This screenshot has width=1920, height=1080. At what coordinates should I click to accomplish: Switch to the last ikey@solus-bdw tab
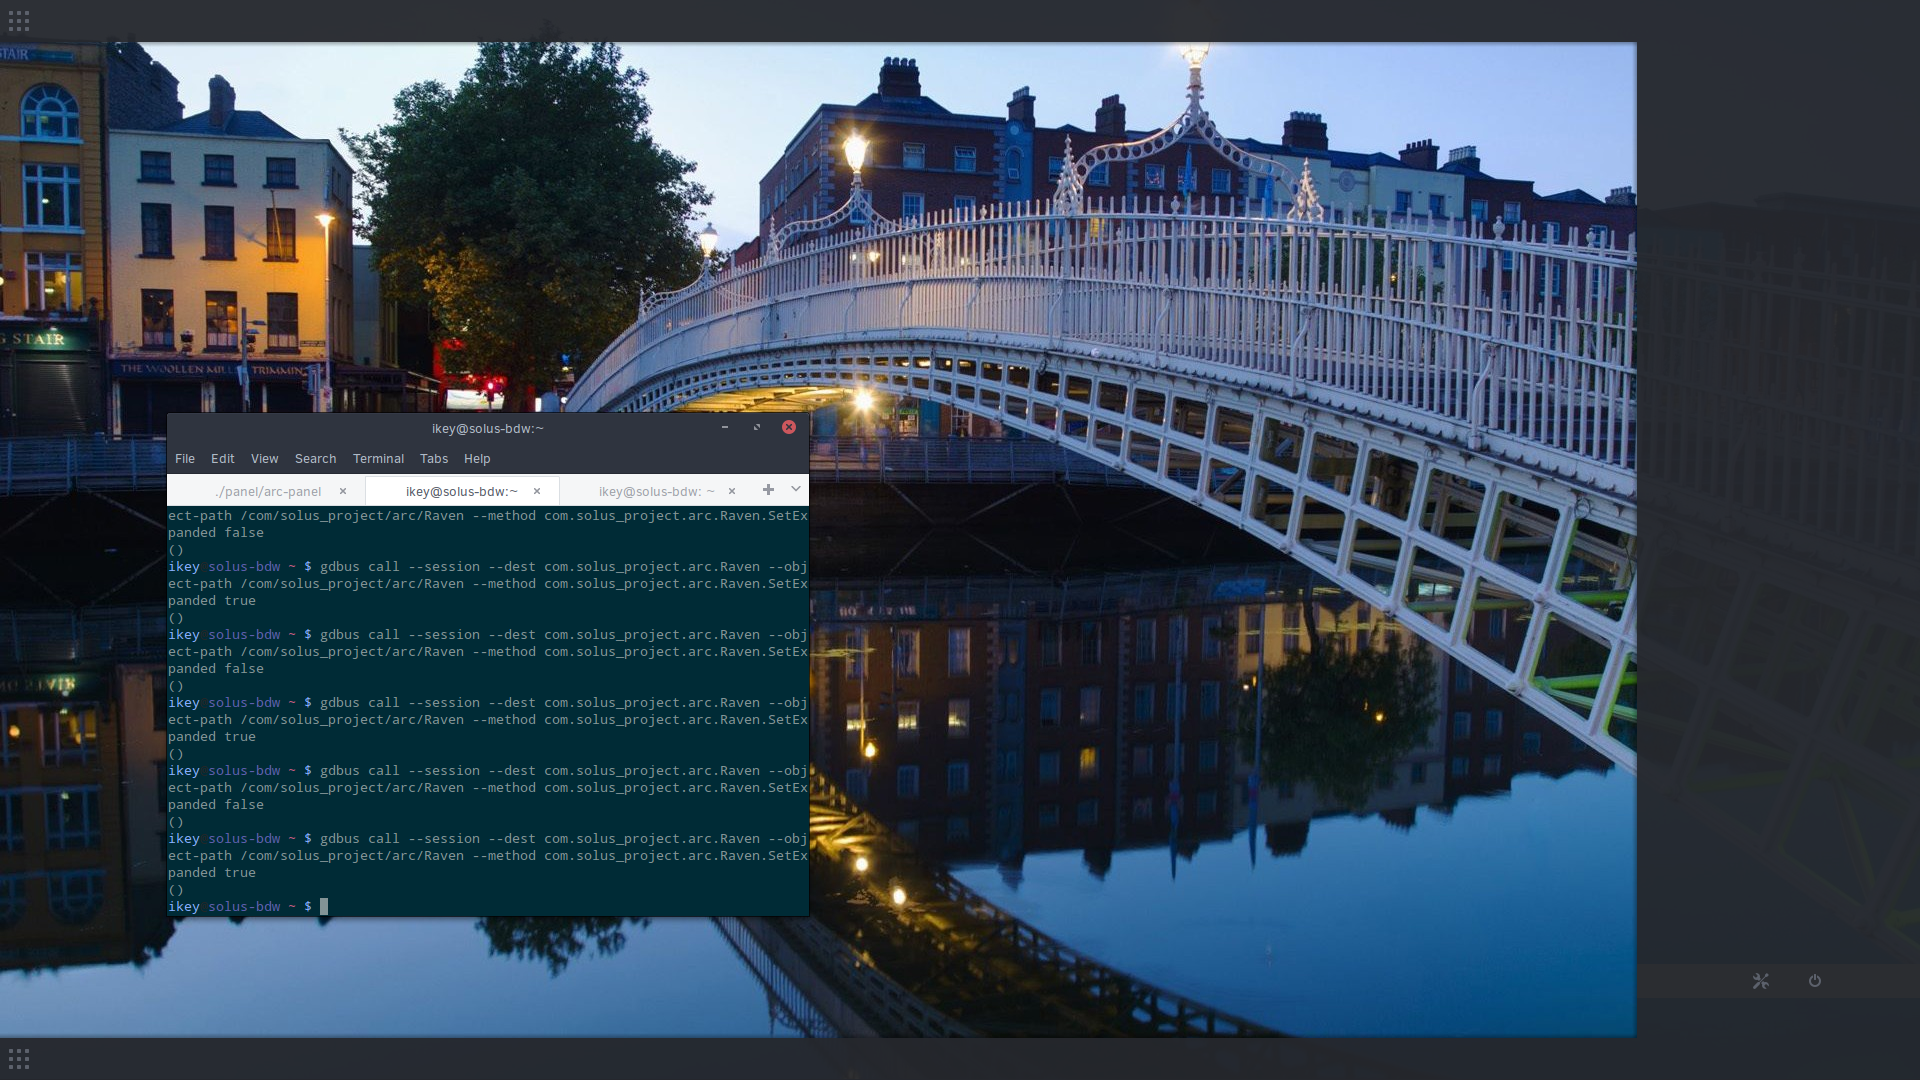pos(657,491)
